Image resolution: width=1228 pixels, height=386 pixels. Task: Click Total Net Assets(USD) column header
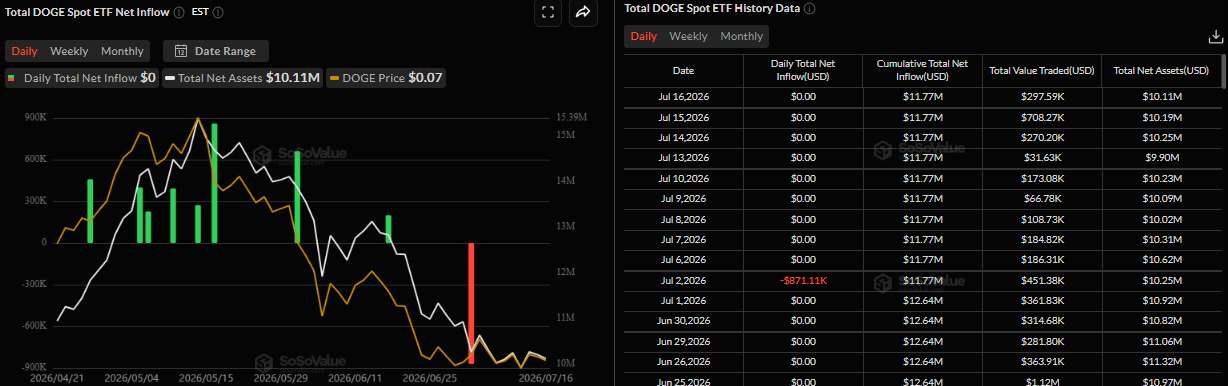1161,71
